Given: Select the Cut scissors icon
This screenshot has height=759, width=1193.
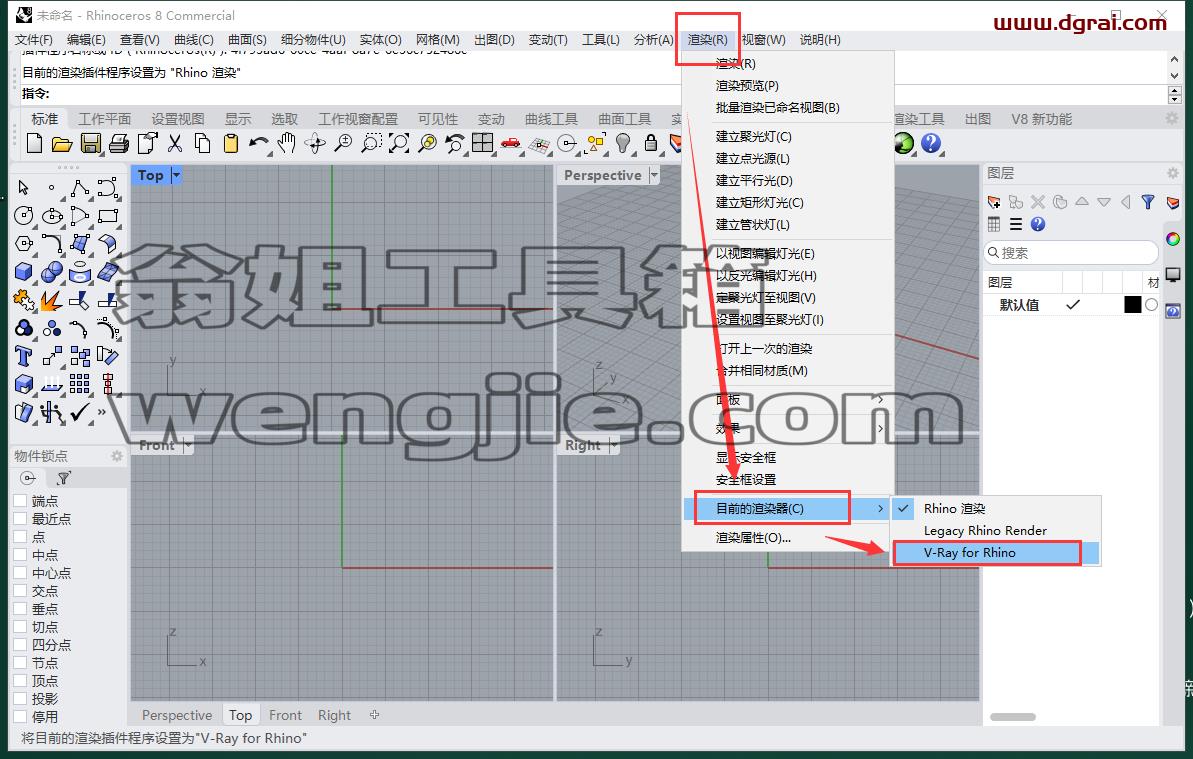Looking at the screenshot, I should pos(175,143).
